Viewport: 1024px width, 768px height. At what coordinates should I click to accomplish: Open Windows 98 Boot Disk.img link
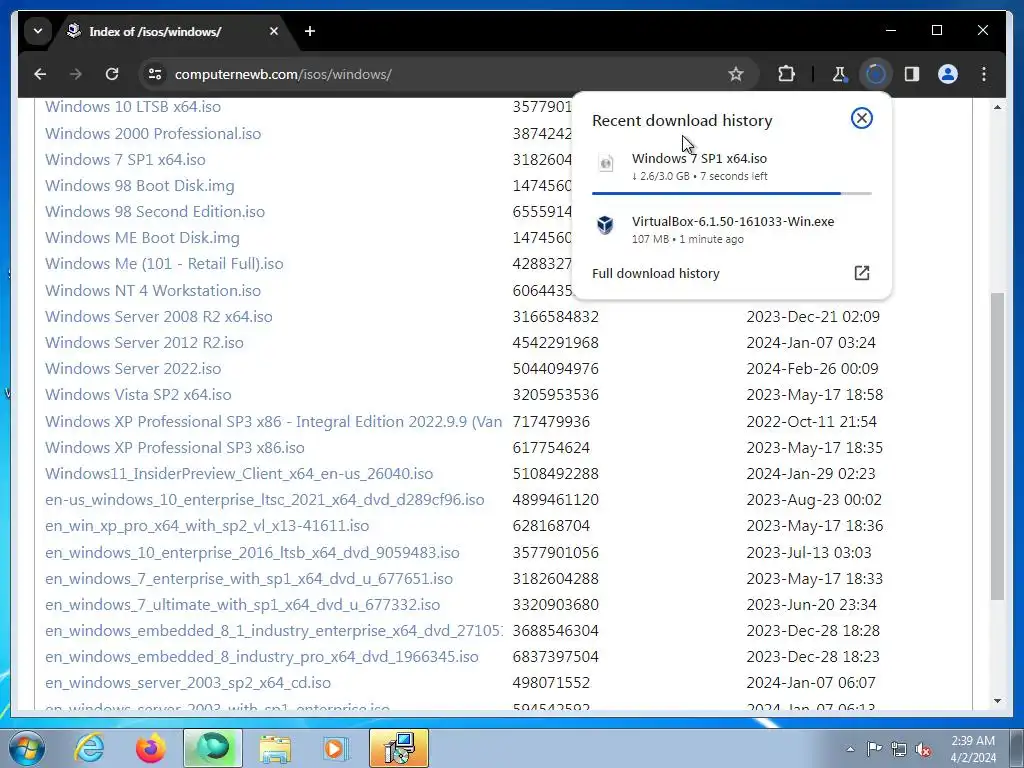click(140, 185)
